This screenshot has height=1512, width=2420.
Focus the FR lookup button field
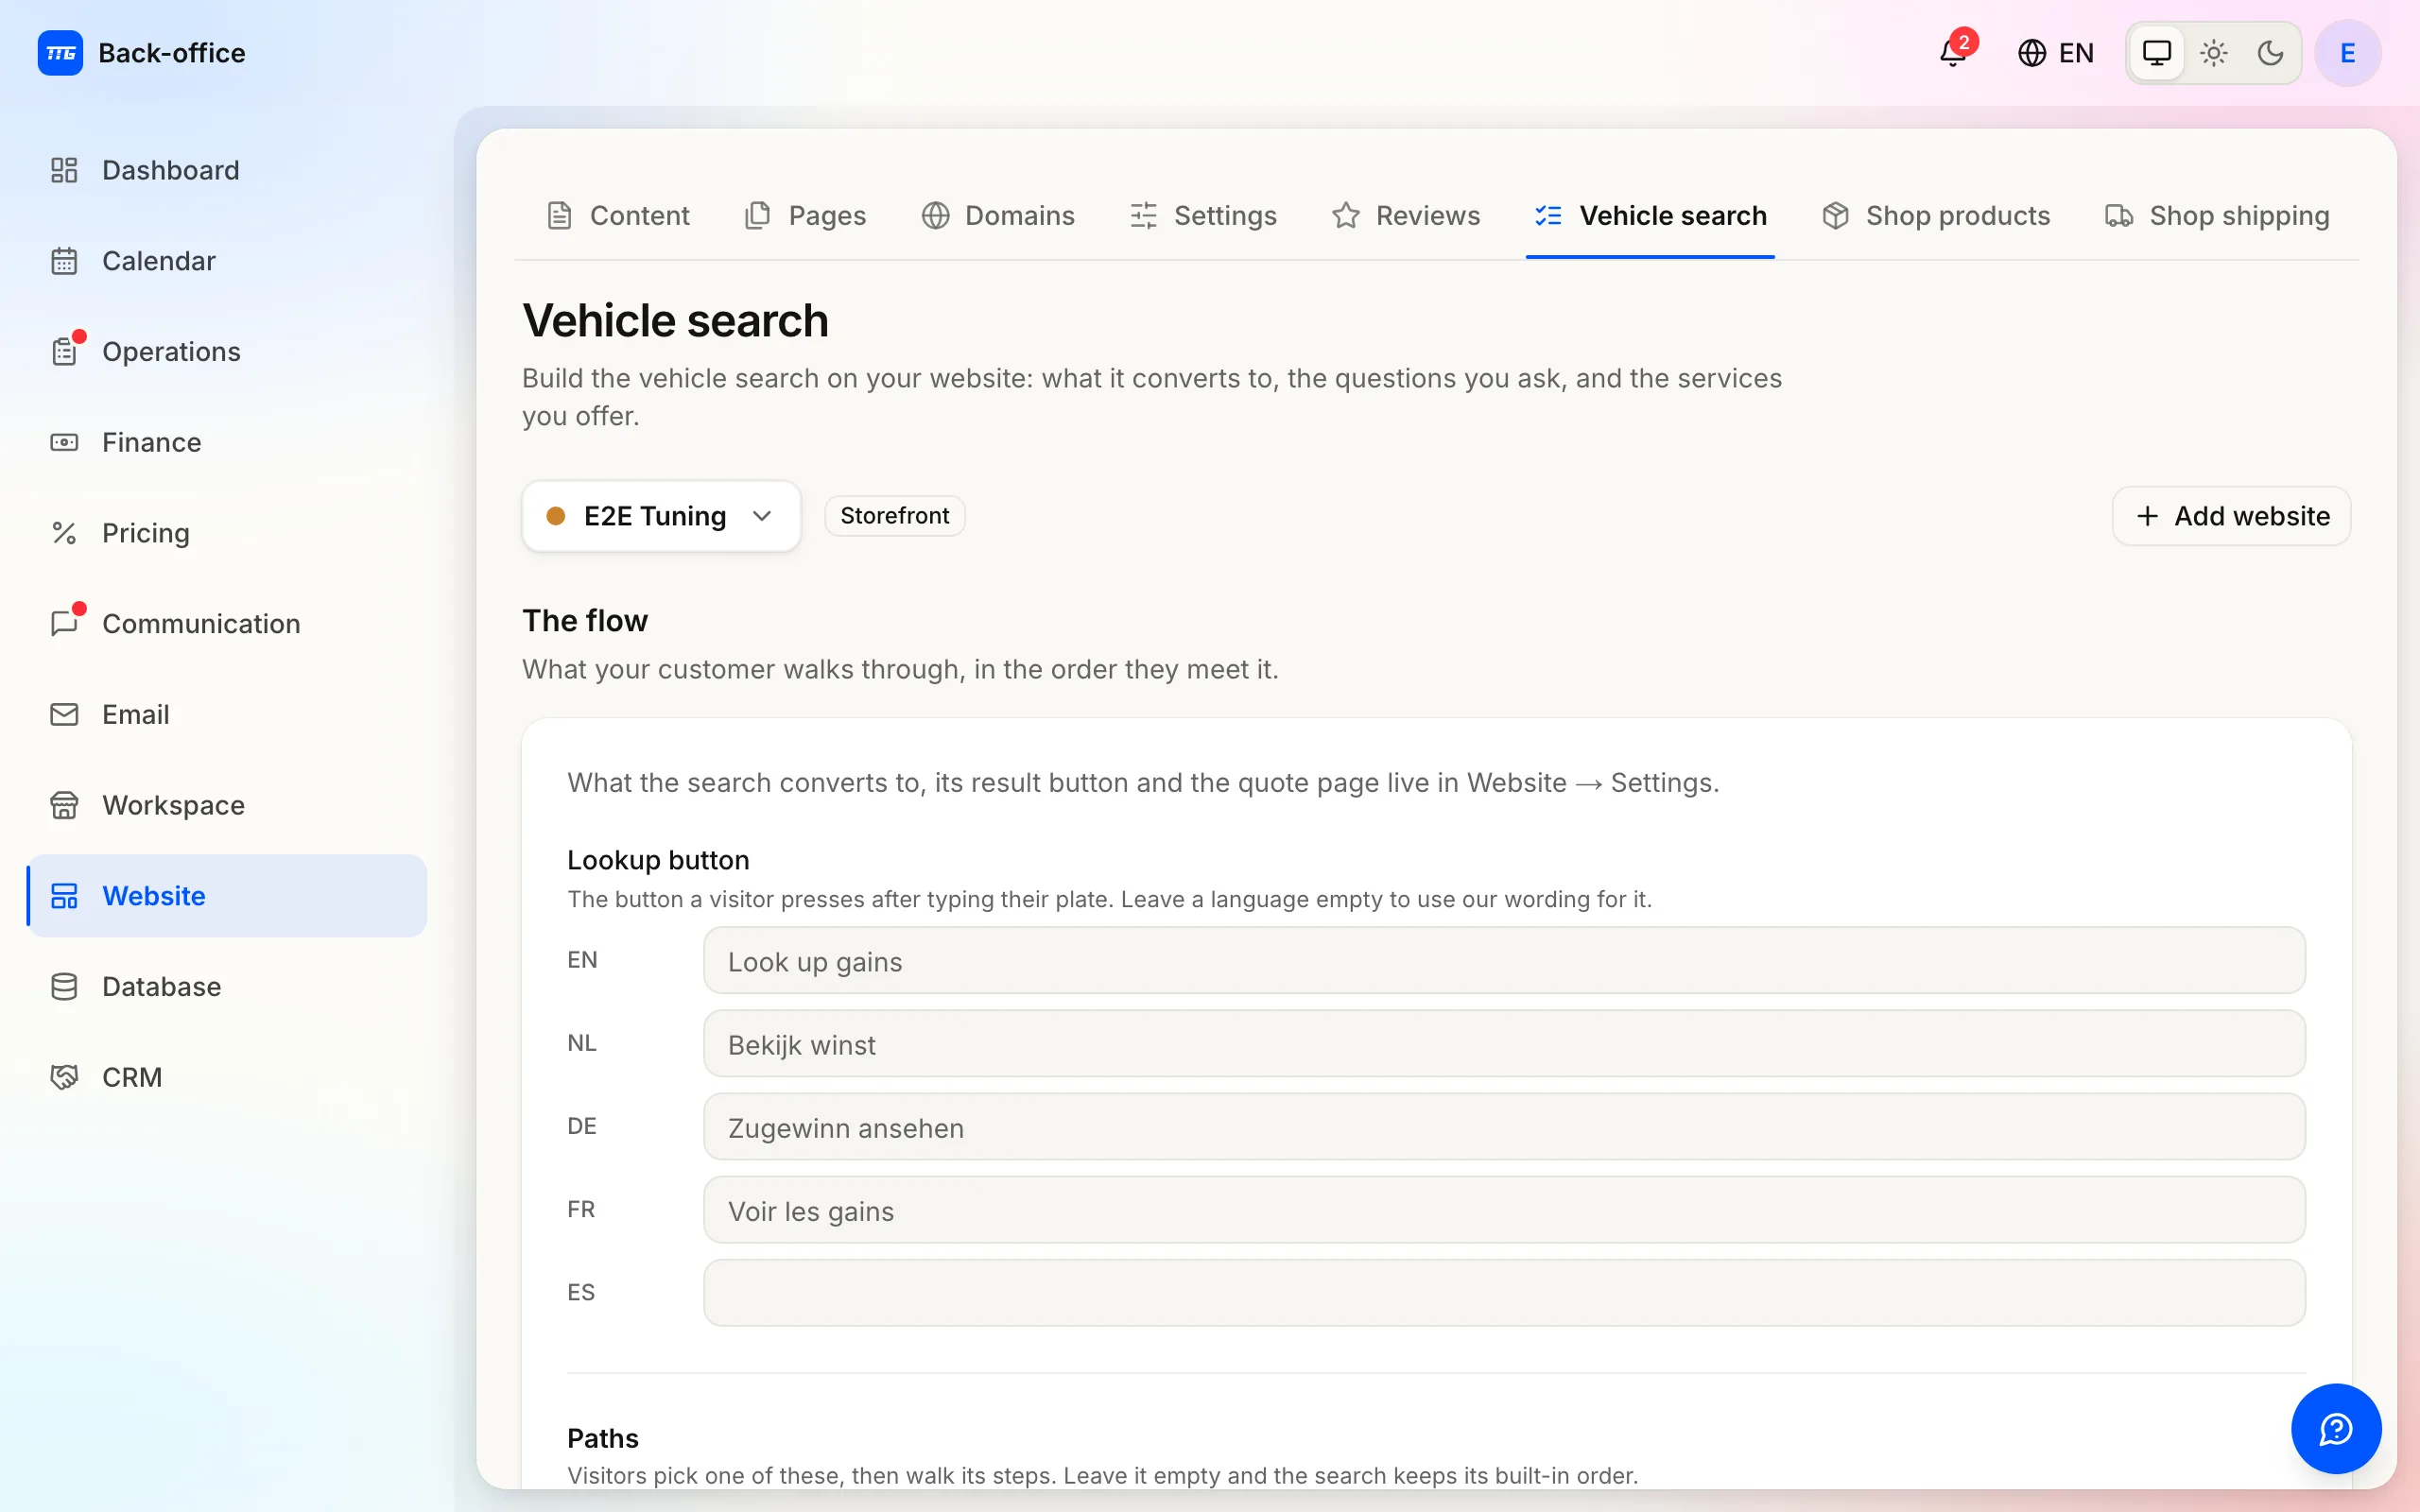pos(1504,1210)
